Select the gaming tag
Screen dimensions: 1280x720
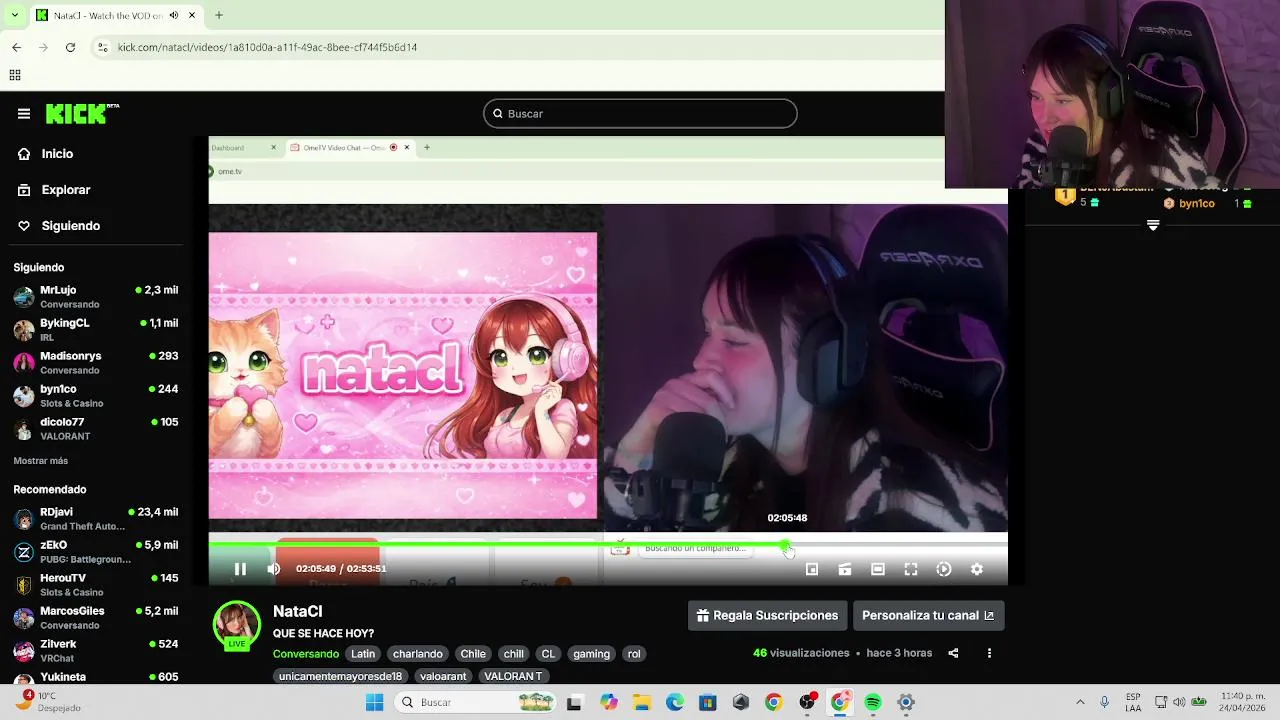tap(591, 654)
